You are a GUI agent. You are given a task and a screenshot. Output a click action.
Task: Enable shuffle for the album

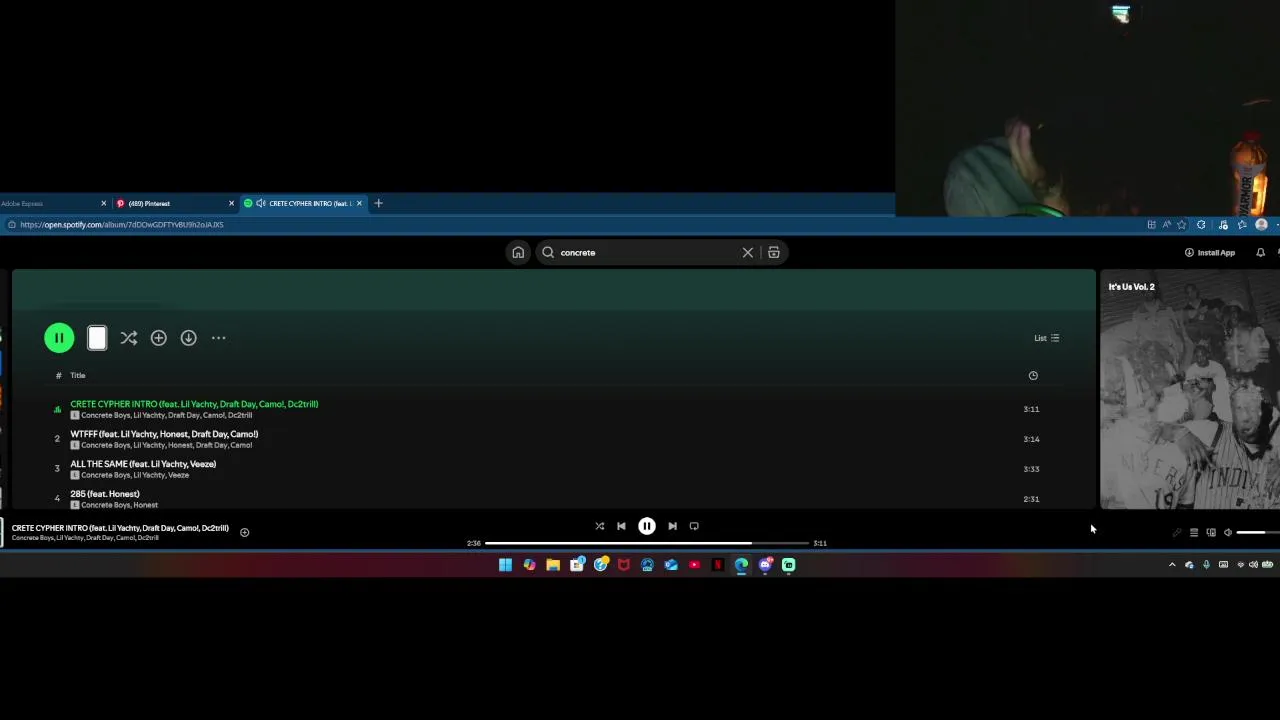click(x=128, y=338)
